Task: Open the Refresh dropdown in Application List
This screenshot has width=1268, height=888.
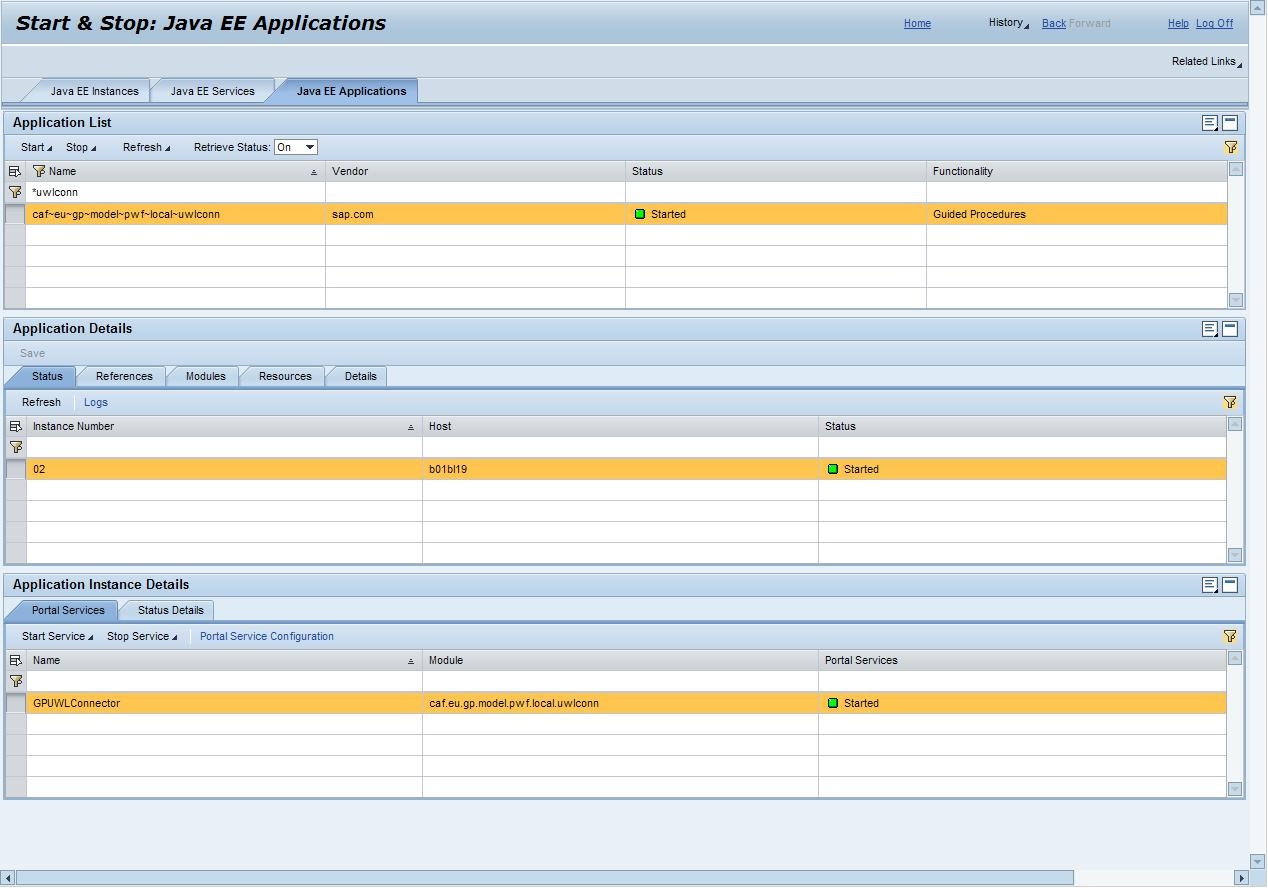Action: coord(146,147)
